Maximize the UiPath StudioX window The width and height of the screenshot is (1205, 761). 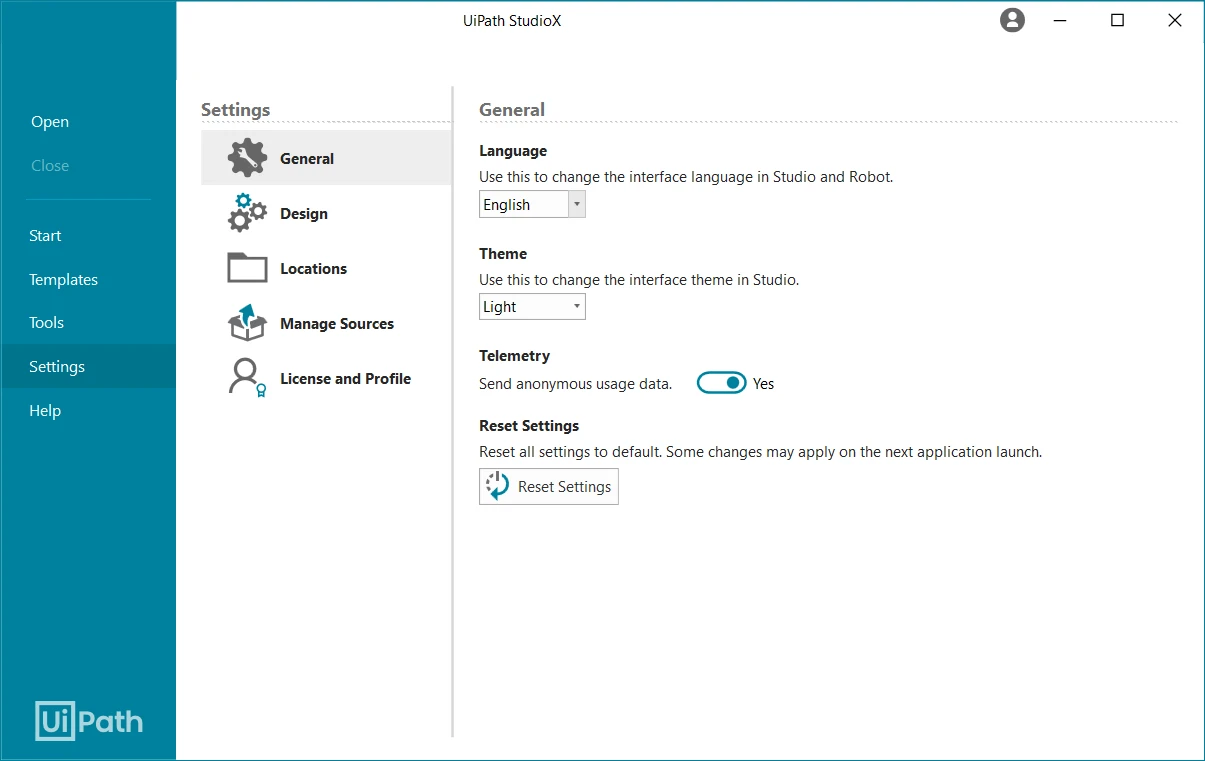point(1117,20)
